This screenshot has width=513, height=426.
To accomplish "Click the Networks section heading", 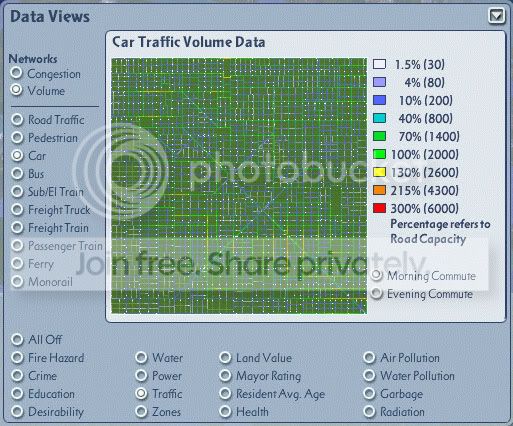I will click(x=33, y=59).
